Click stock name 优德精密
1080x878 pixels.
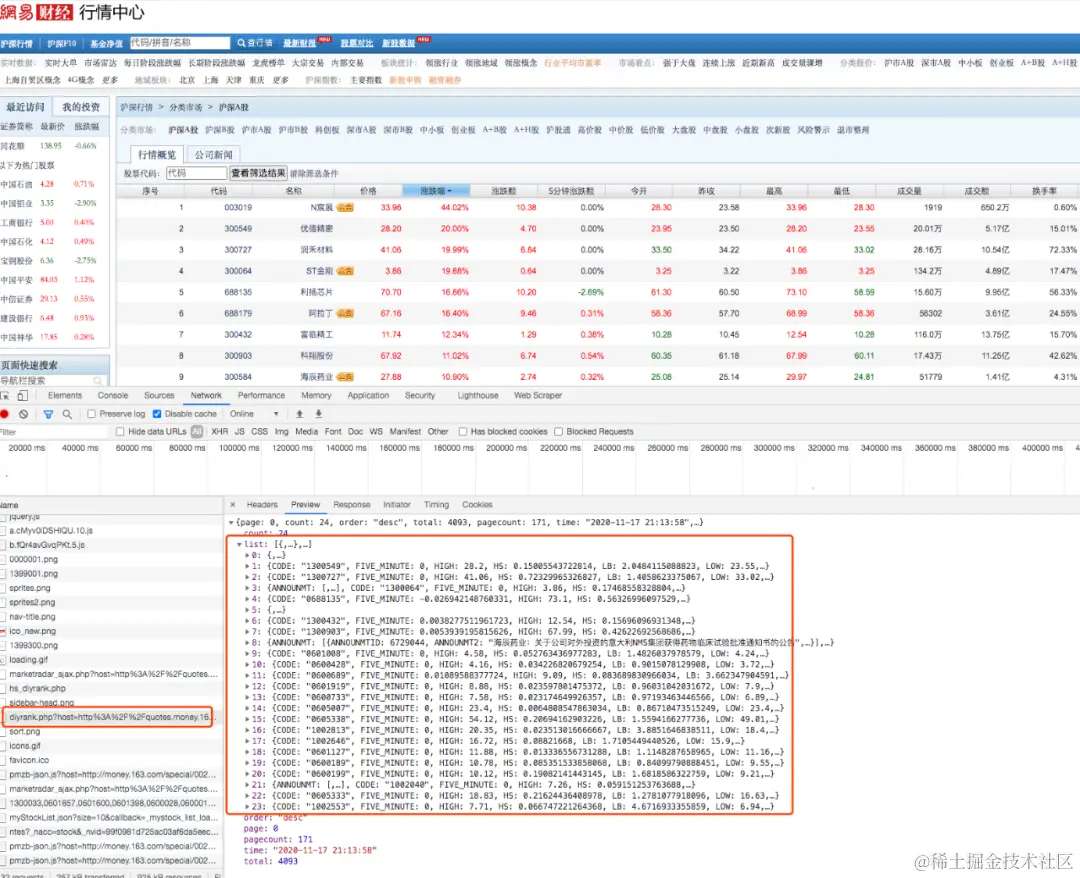pyautogui.click(x=317, y=229)
